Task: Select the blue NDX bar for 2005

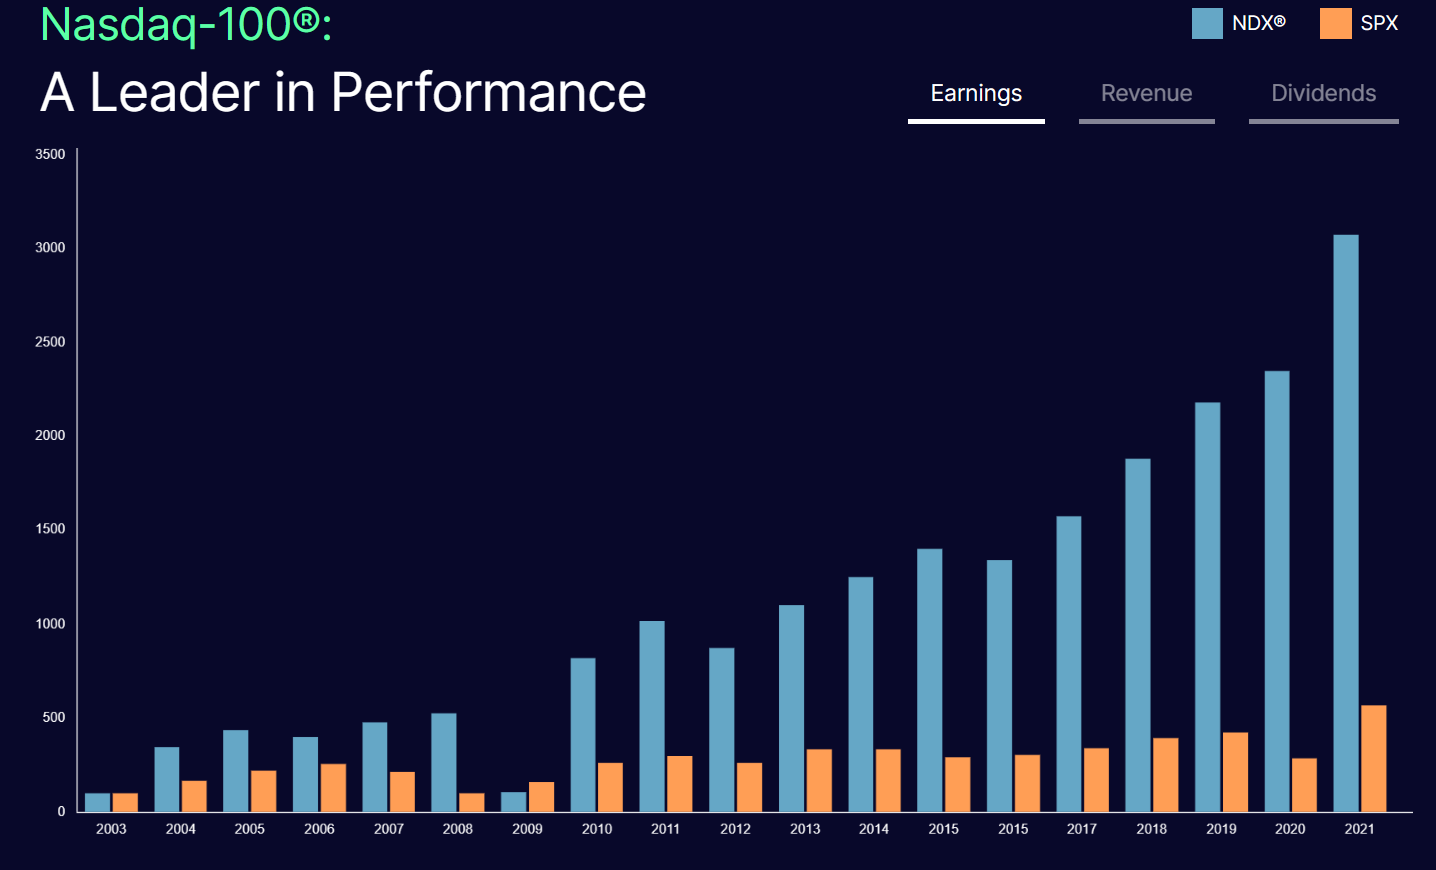Action: coord(236,771)
